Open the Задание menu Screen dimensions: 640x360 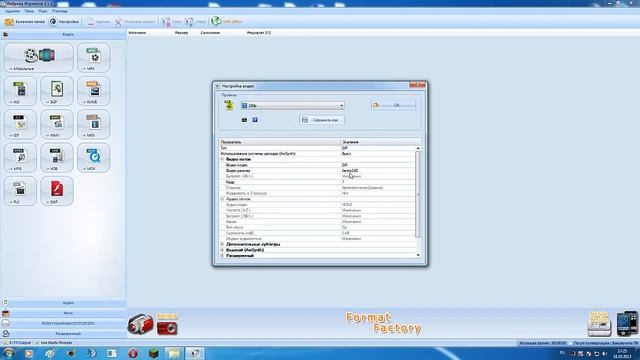(x=12, y=11)
